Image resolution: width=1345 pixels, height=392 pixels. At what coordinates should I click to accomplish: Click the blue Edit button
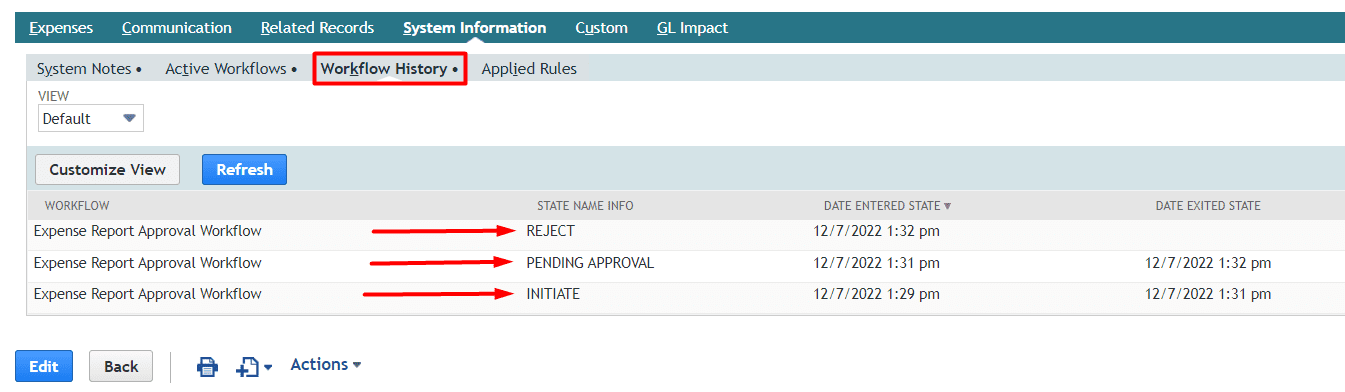coord(44,366)
